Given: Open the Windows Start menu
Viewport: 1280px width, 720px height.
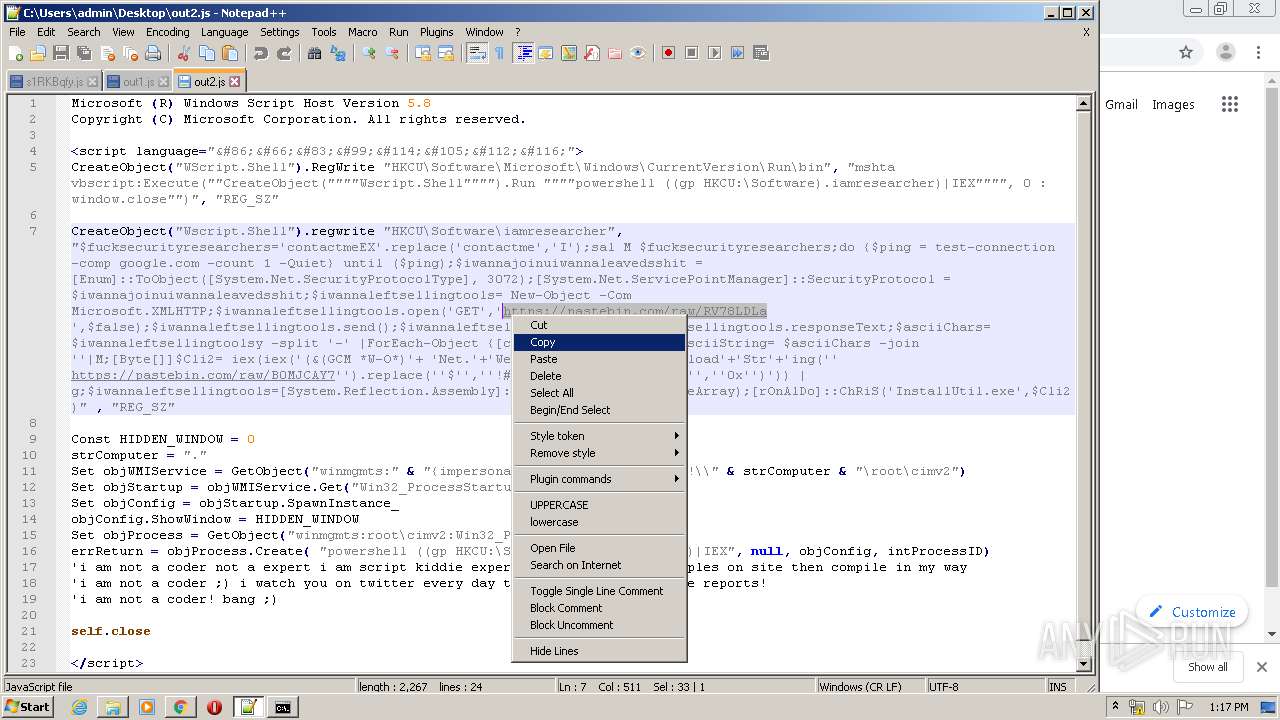Looking at the screenshot, I should [27, 707].
